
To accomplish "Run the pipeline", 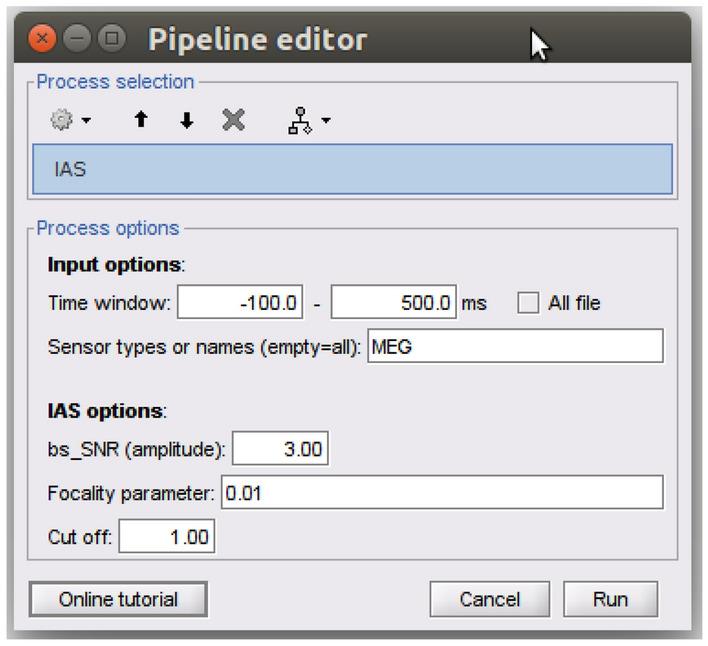I will (610, 600).
